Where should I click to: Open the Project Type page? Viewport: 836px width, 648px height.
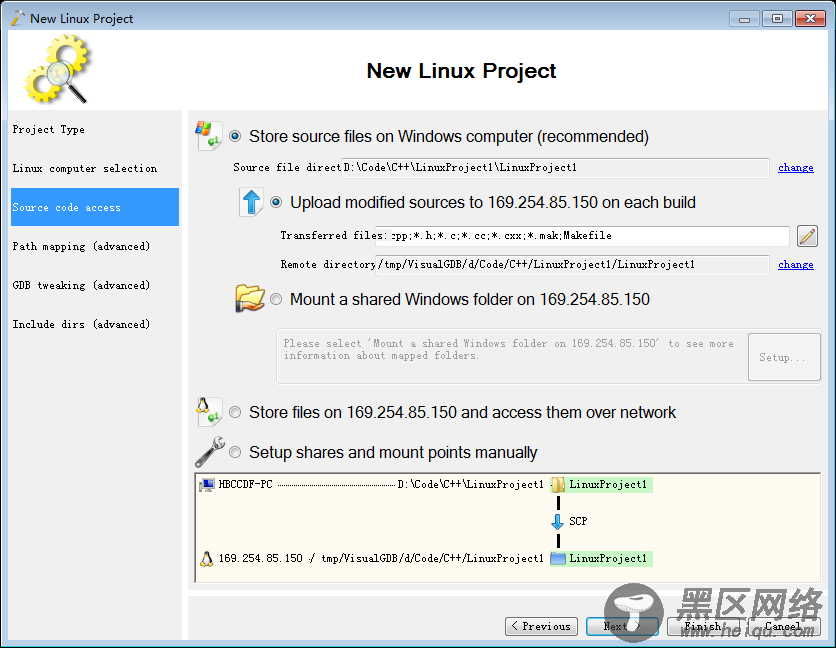pyautogui.click(x=95, y=130)
